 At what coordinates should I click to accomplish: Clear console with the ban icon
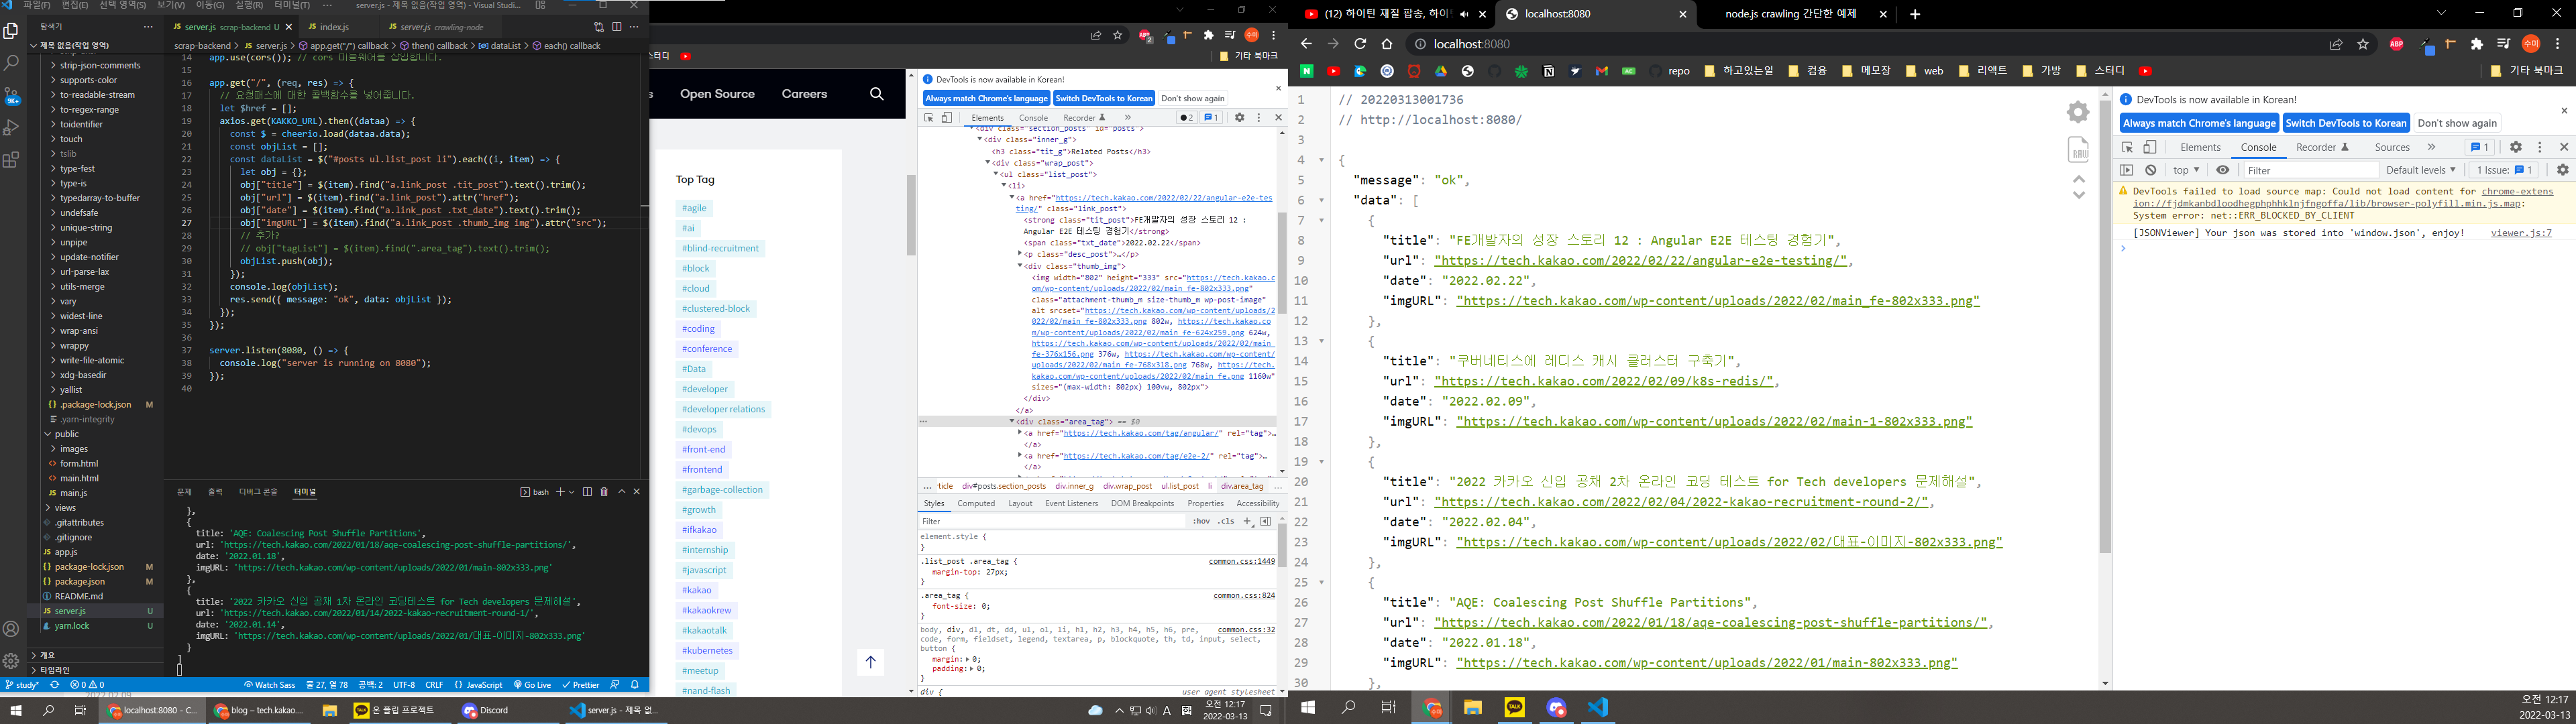click(x=2151, y=170)
